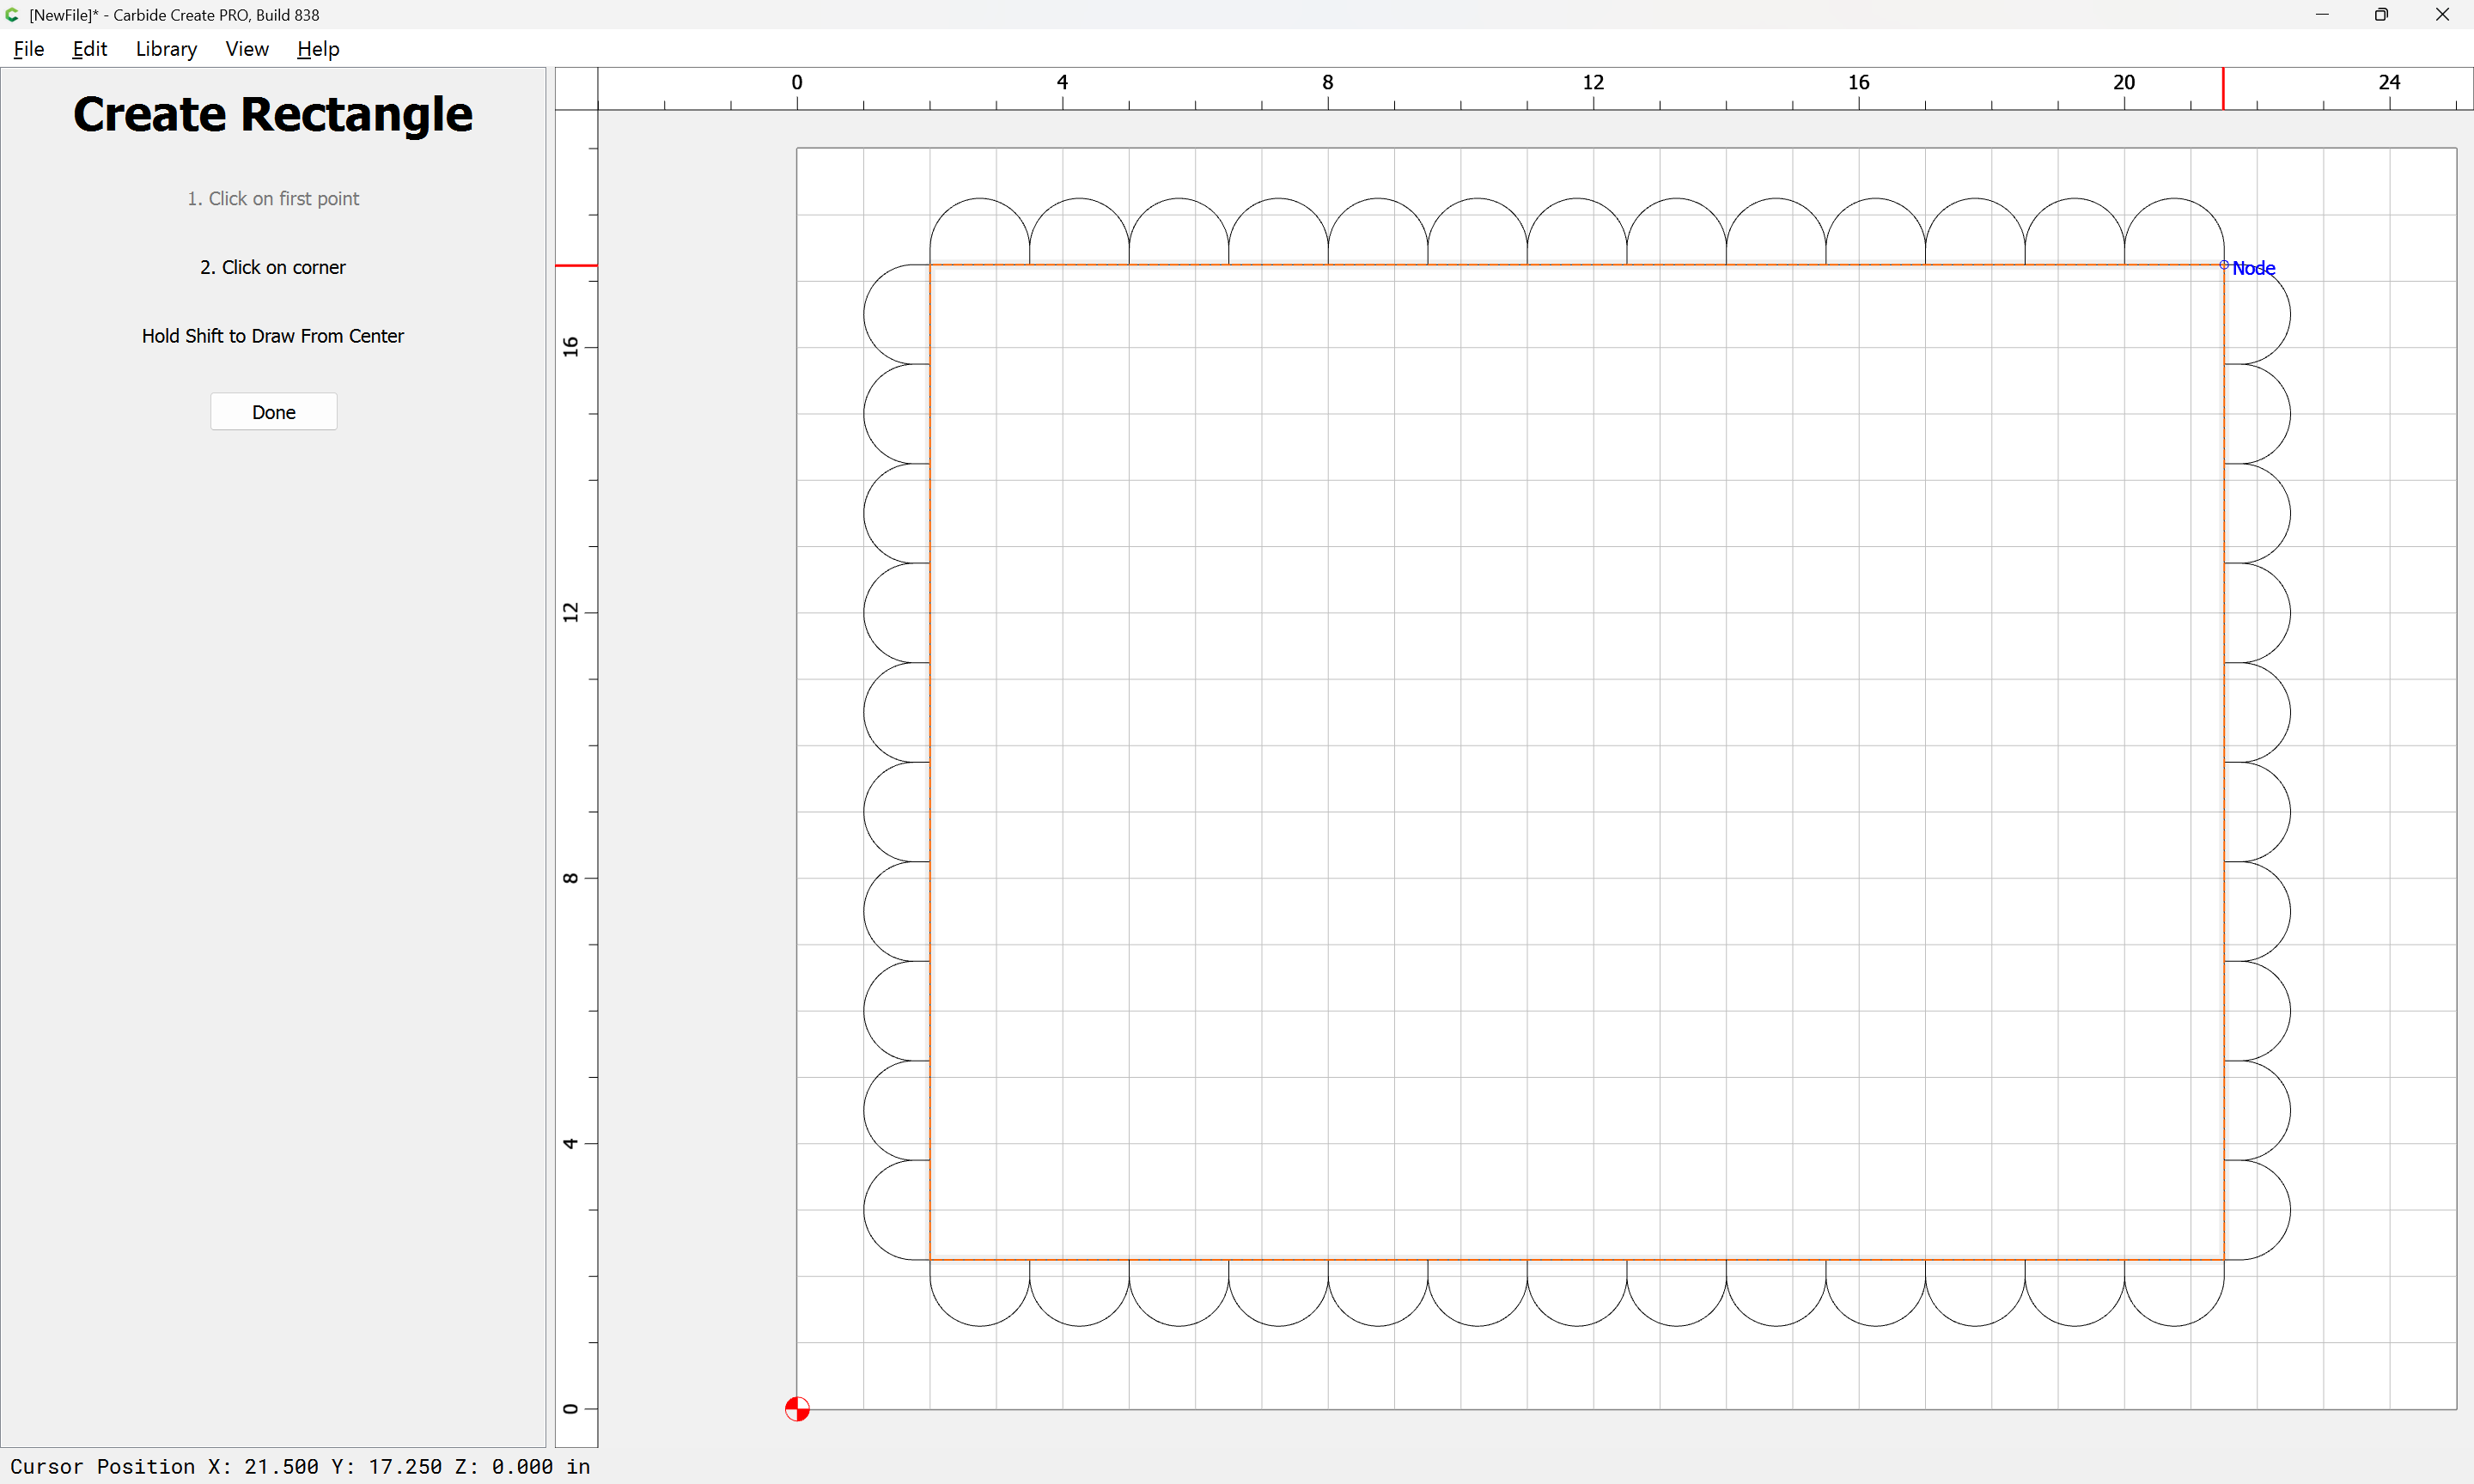Open the View menu
This screenshot has width=2474, height=1484.
246,49
